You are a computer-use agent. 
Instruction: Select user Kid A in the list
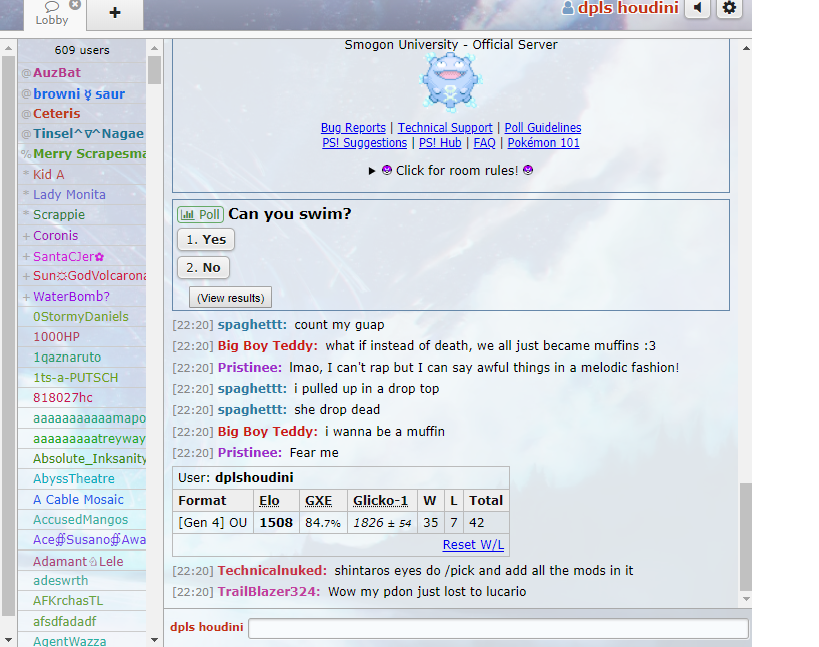82,174
